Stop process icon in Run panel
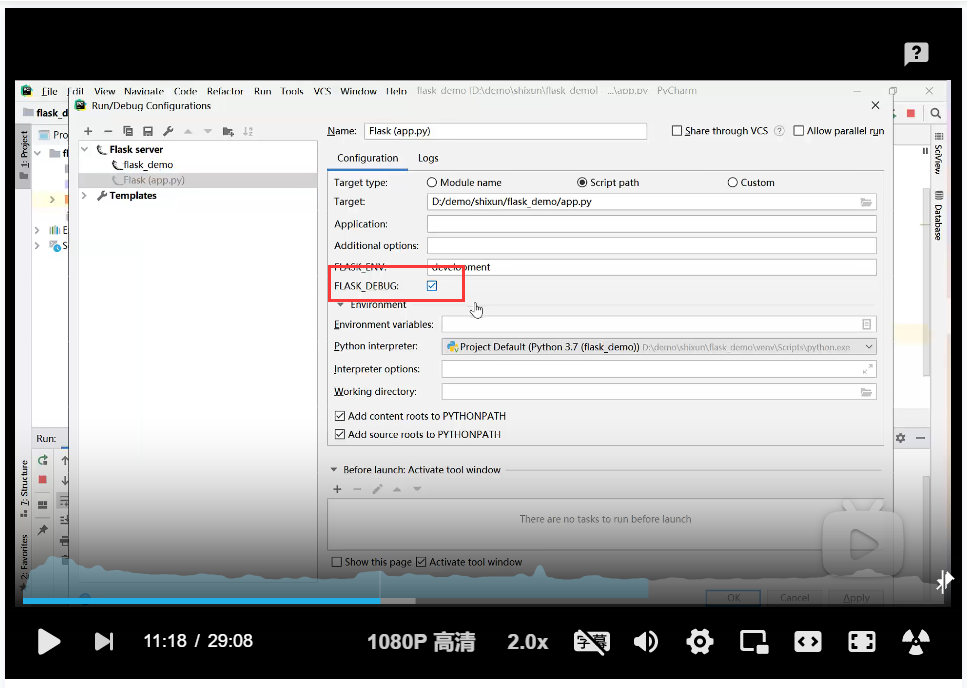Viewport: 967px width, 688px height. point(43,479)
